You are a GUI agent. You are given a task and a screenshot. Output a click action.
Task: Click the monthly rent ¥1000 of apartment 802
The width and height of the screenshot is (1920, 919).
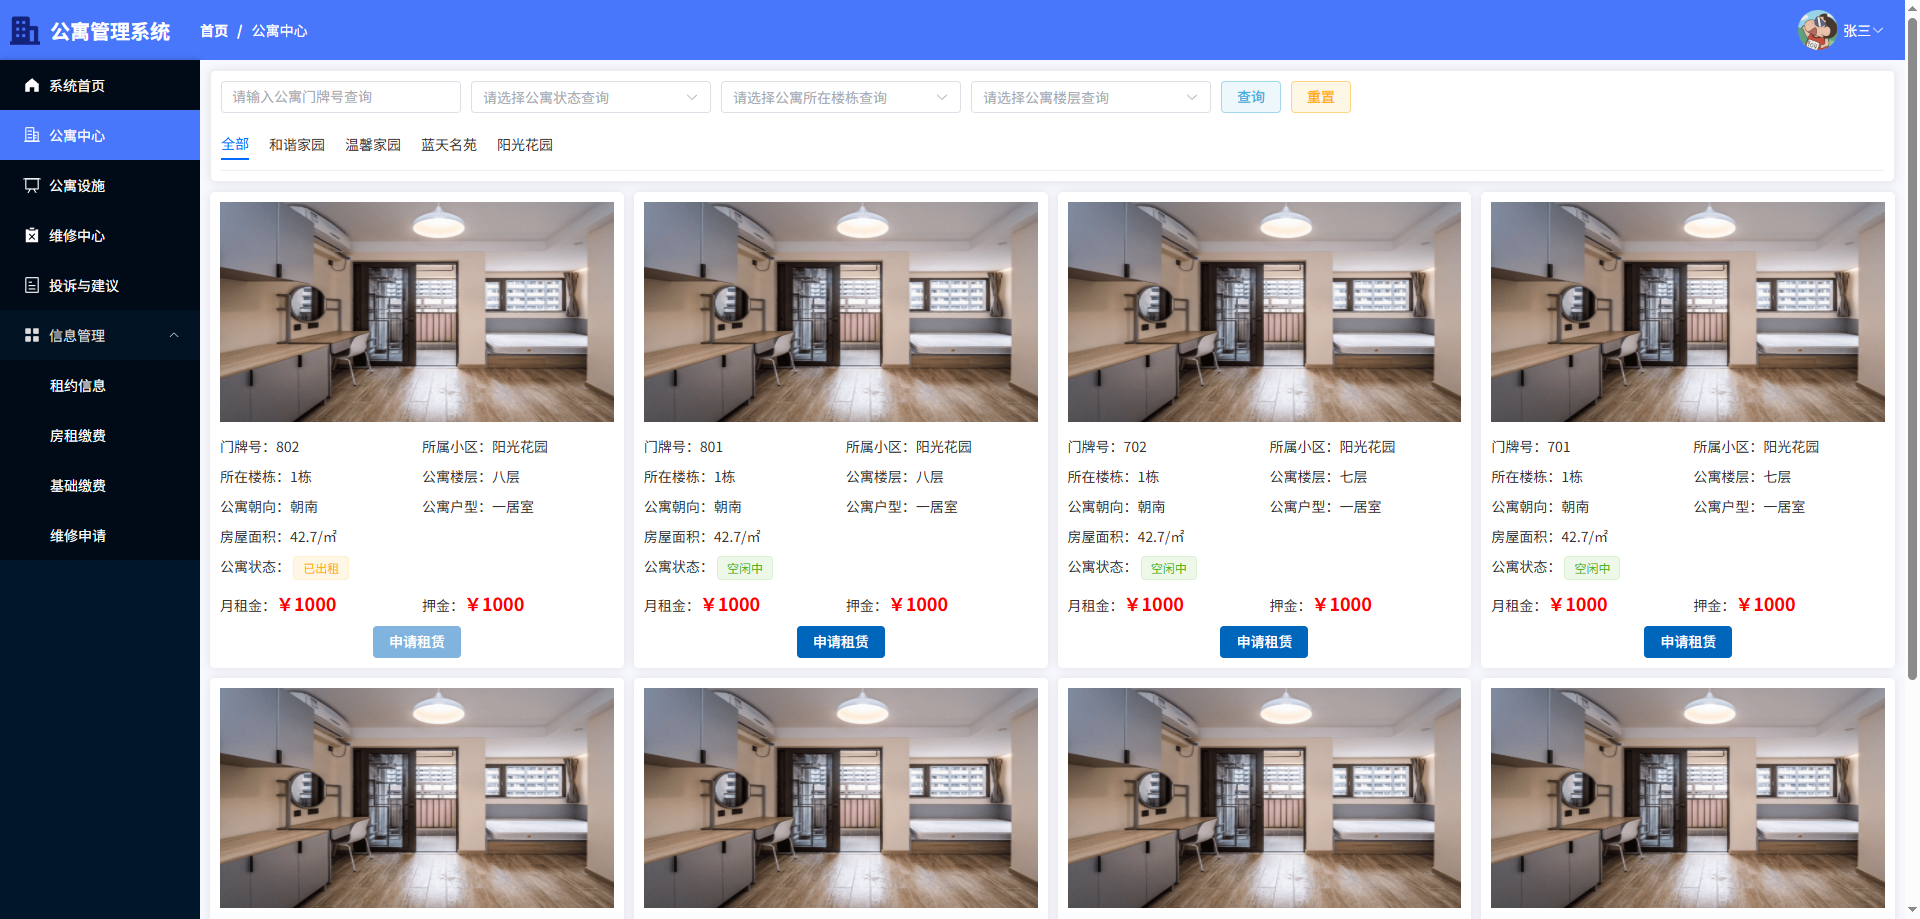pyautogui.click(x=307, y=605)
